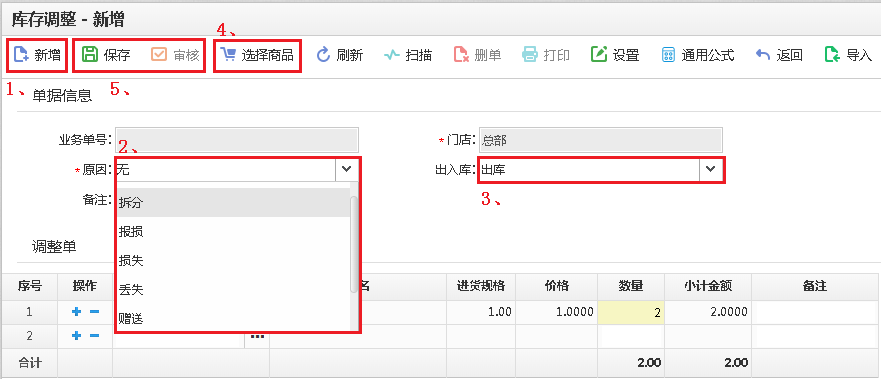
Task: Open product lookup ellipsis in row 2
Action: click(257, 336)
